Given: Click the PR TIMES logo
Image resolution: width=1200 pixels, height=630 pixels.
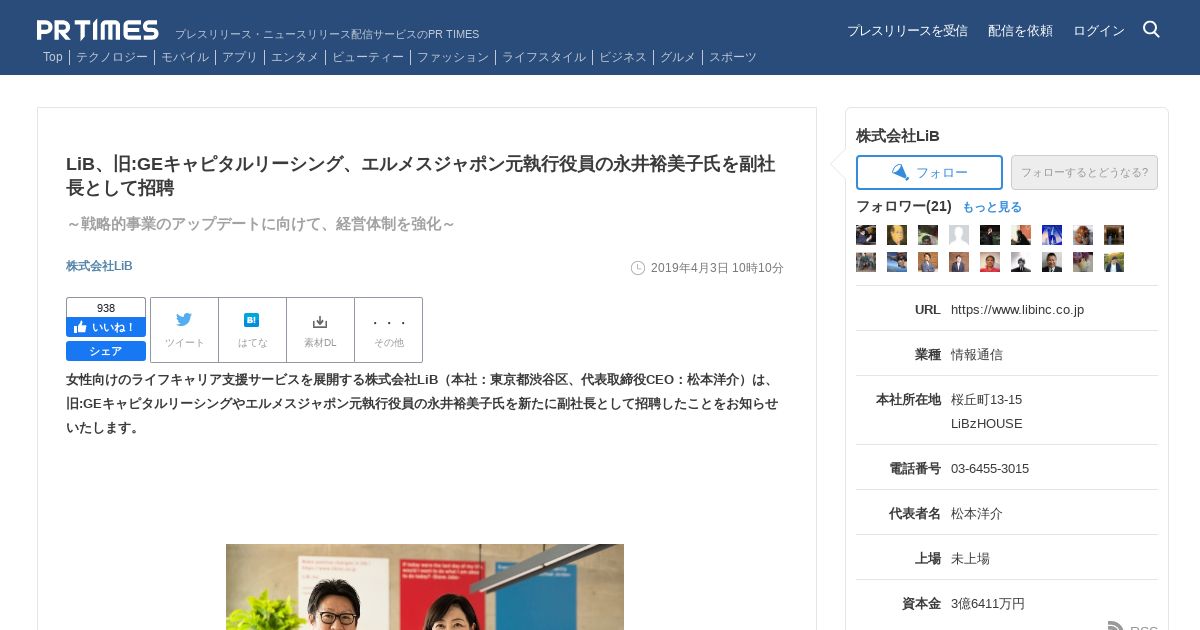Looking at the screenshot, I should (x=97, y=30).
